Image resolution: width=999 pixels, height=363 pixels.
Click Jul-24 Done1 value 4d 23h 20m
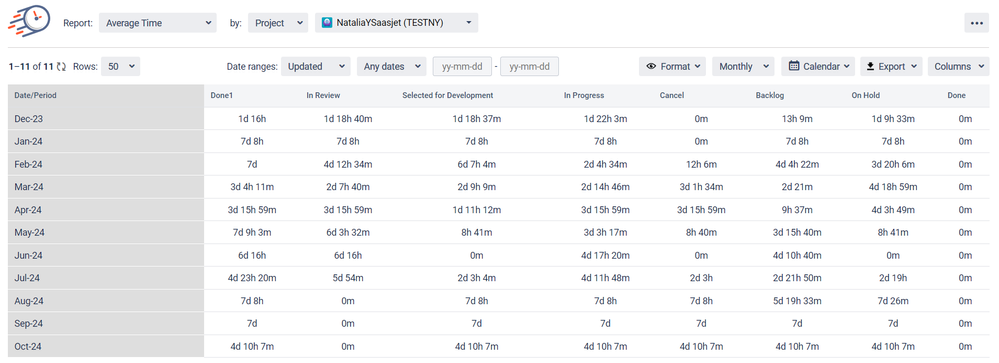pos(252,278)
